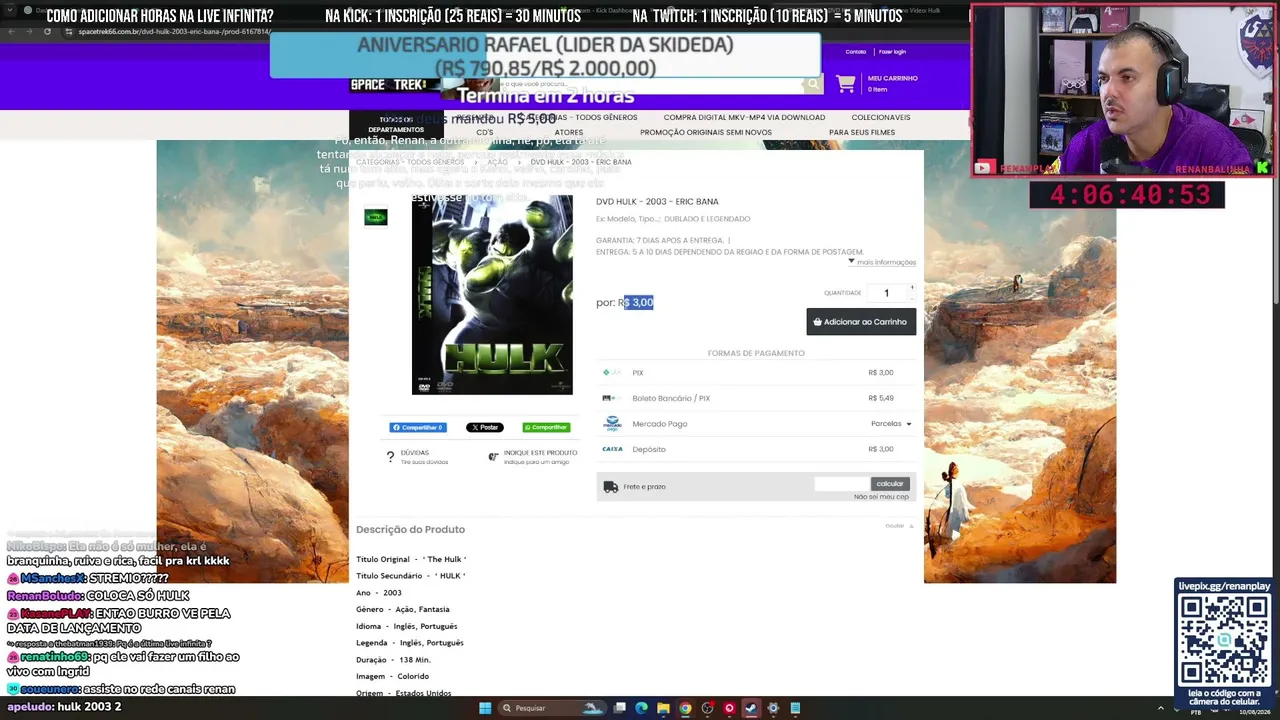Click the 'Gênero - Ação, Fantasia' line

tap(403, 609)
